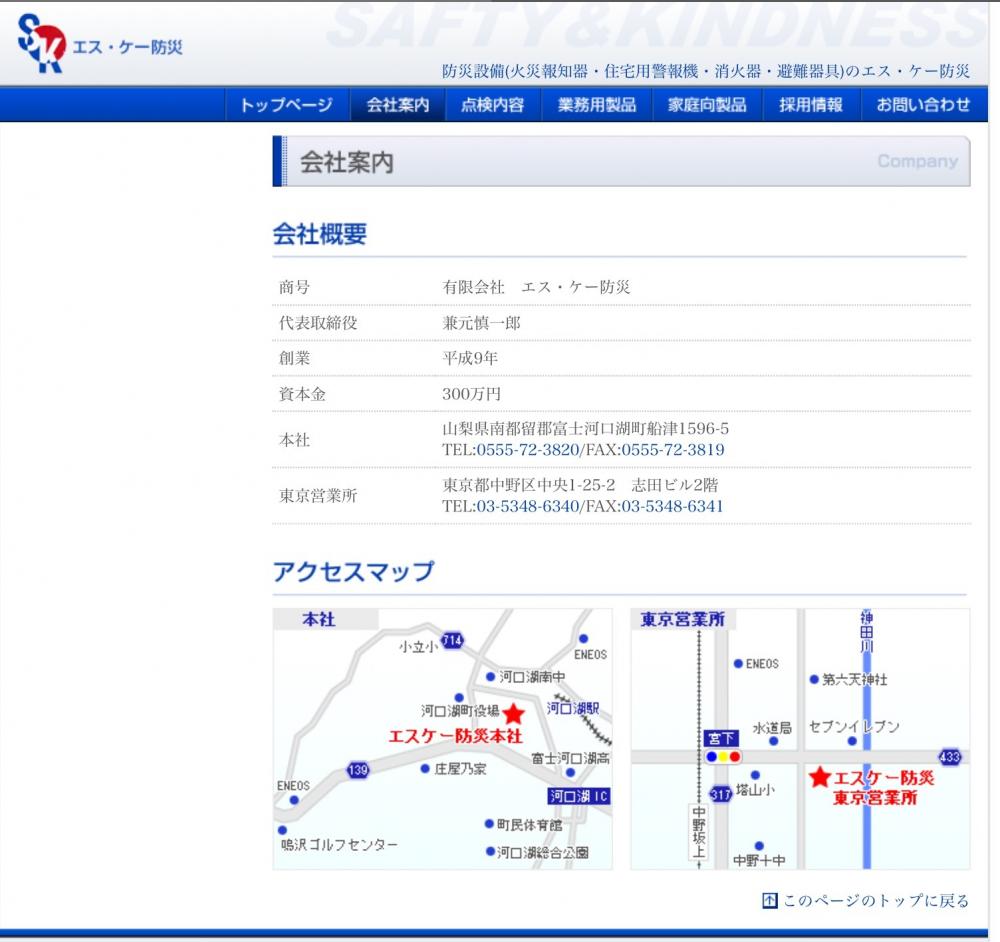Open the 採用情報 page
Viewport: 1000px width, 942px height.
click(811, 105)
